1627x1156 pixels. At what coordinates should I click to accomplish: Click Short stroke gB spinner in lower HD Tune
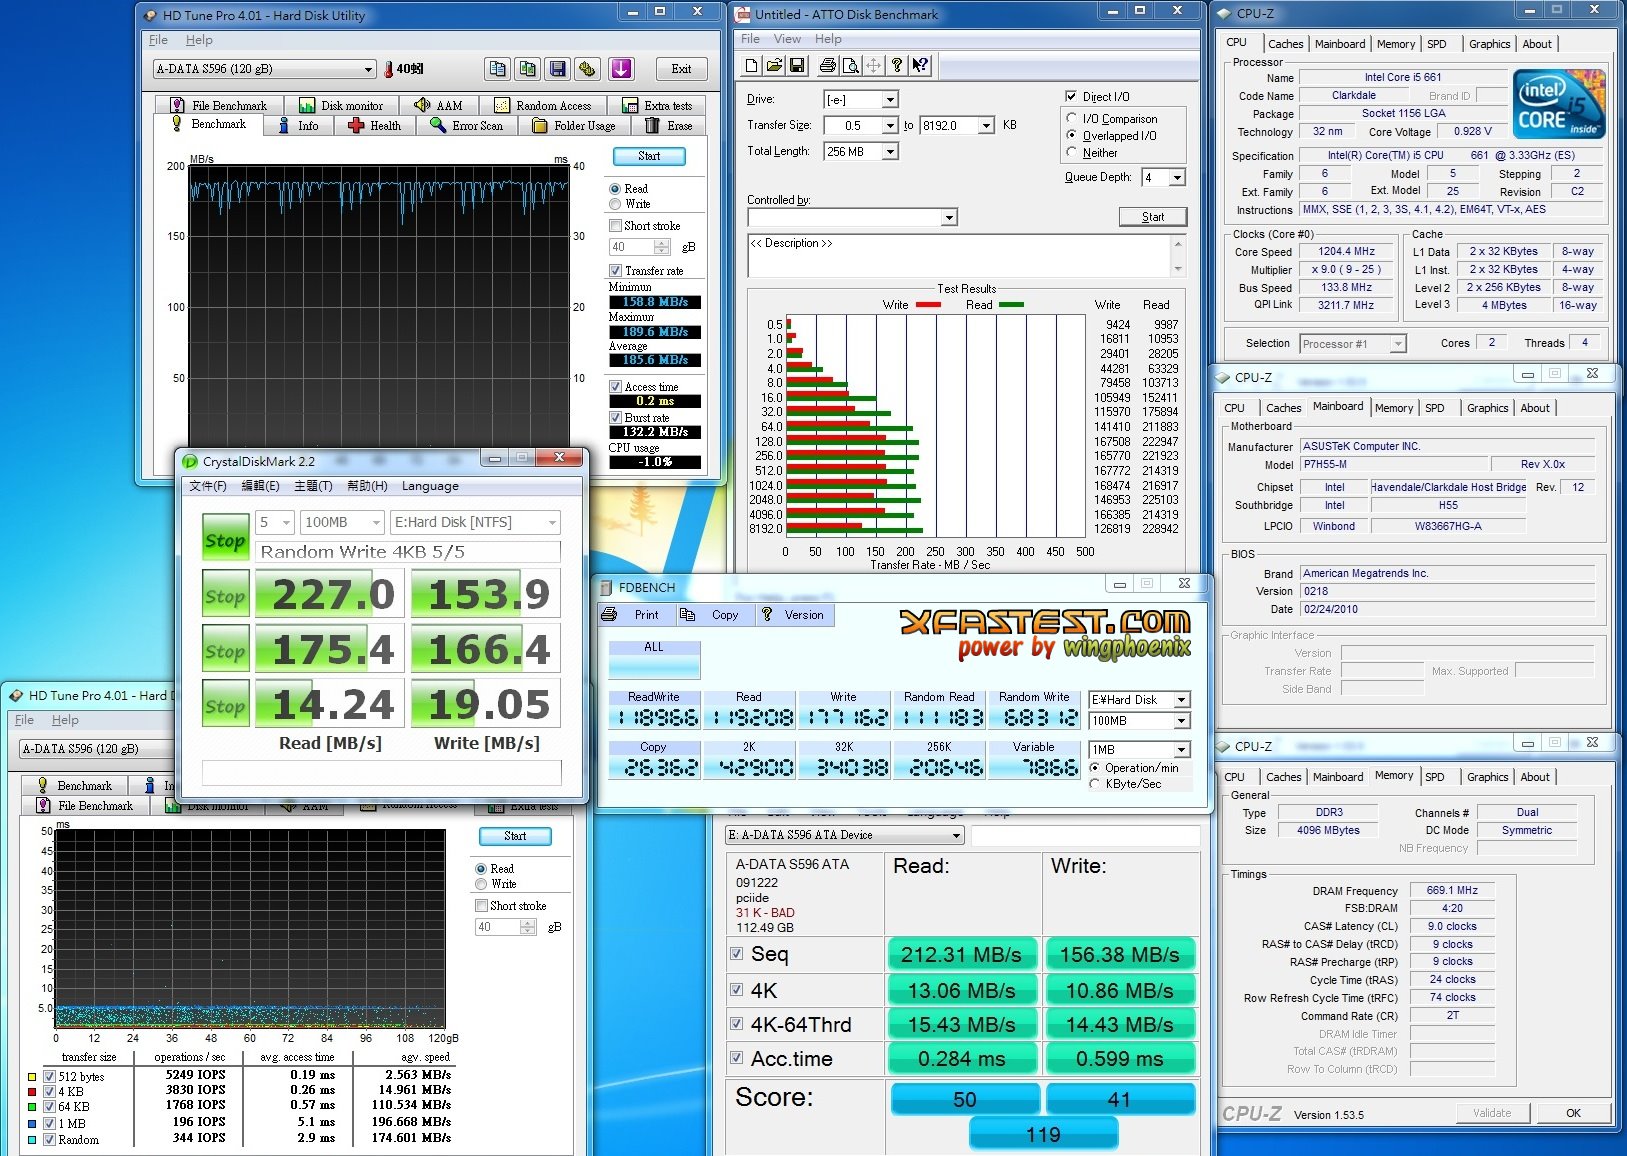pyautogui.click(x=528, y=927)
